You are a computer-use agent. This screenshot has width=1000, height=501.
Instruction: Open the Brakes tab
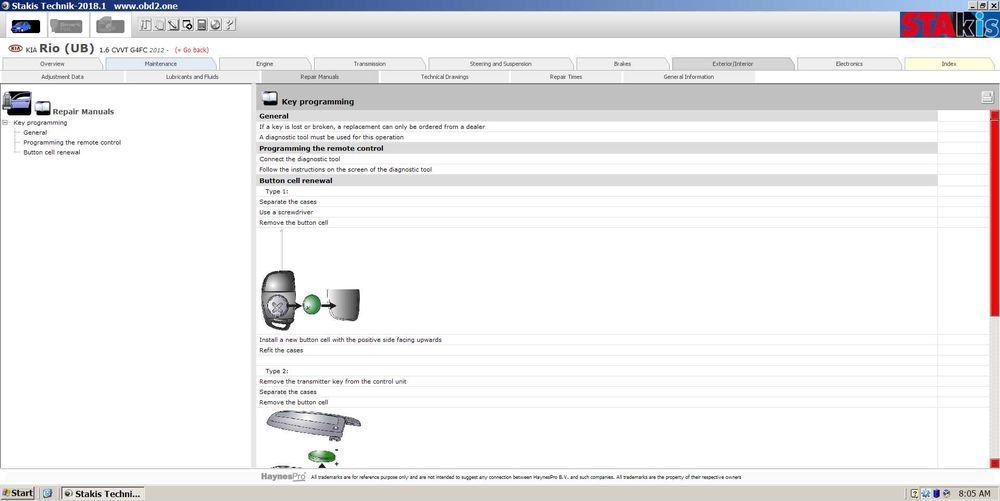point(622,64)
